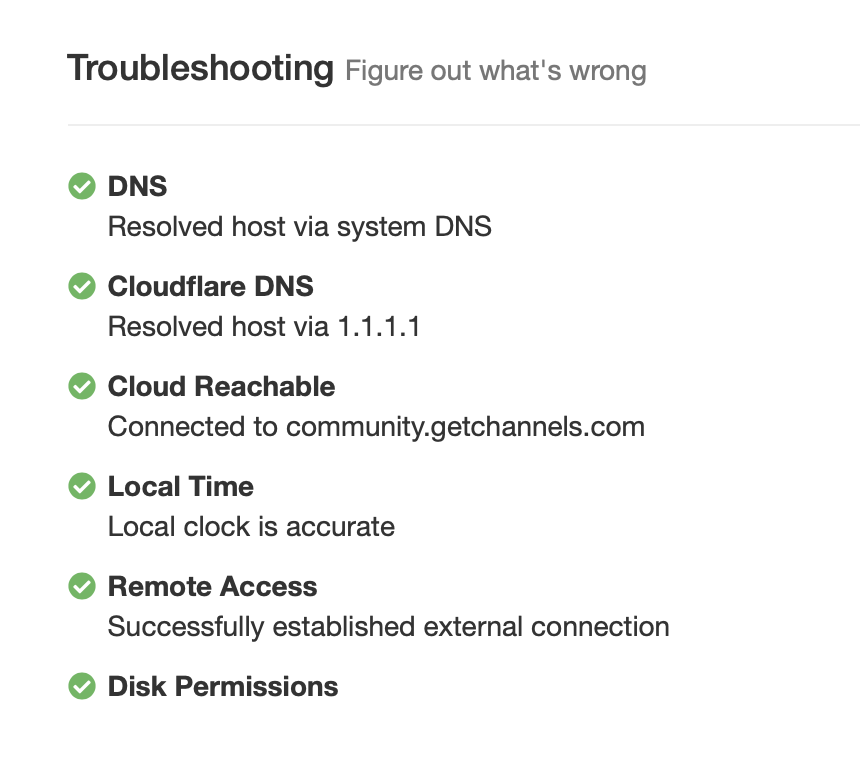Click the Local Time green check icon
This screenshot has width=860, height=758.
click(81, 487)
